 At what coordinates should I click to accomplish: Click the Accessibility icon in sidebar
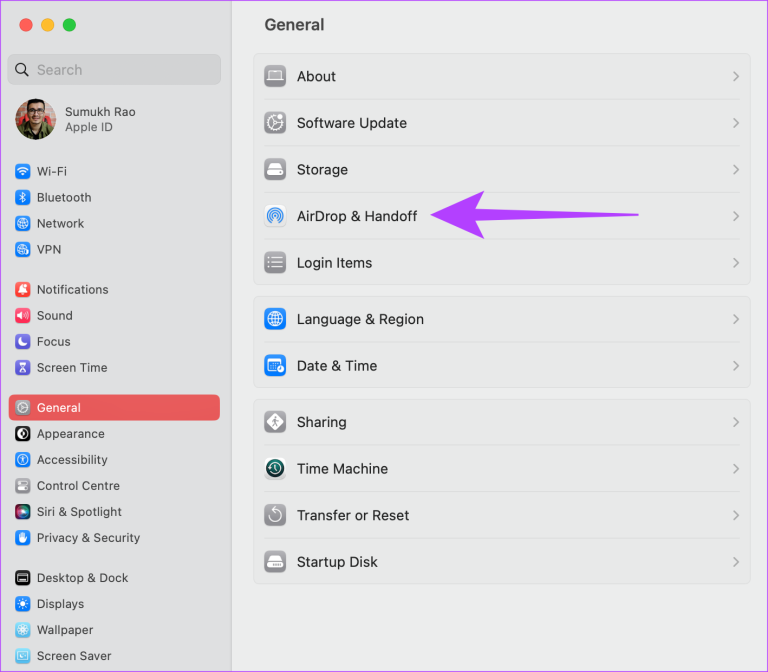23,459
